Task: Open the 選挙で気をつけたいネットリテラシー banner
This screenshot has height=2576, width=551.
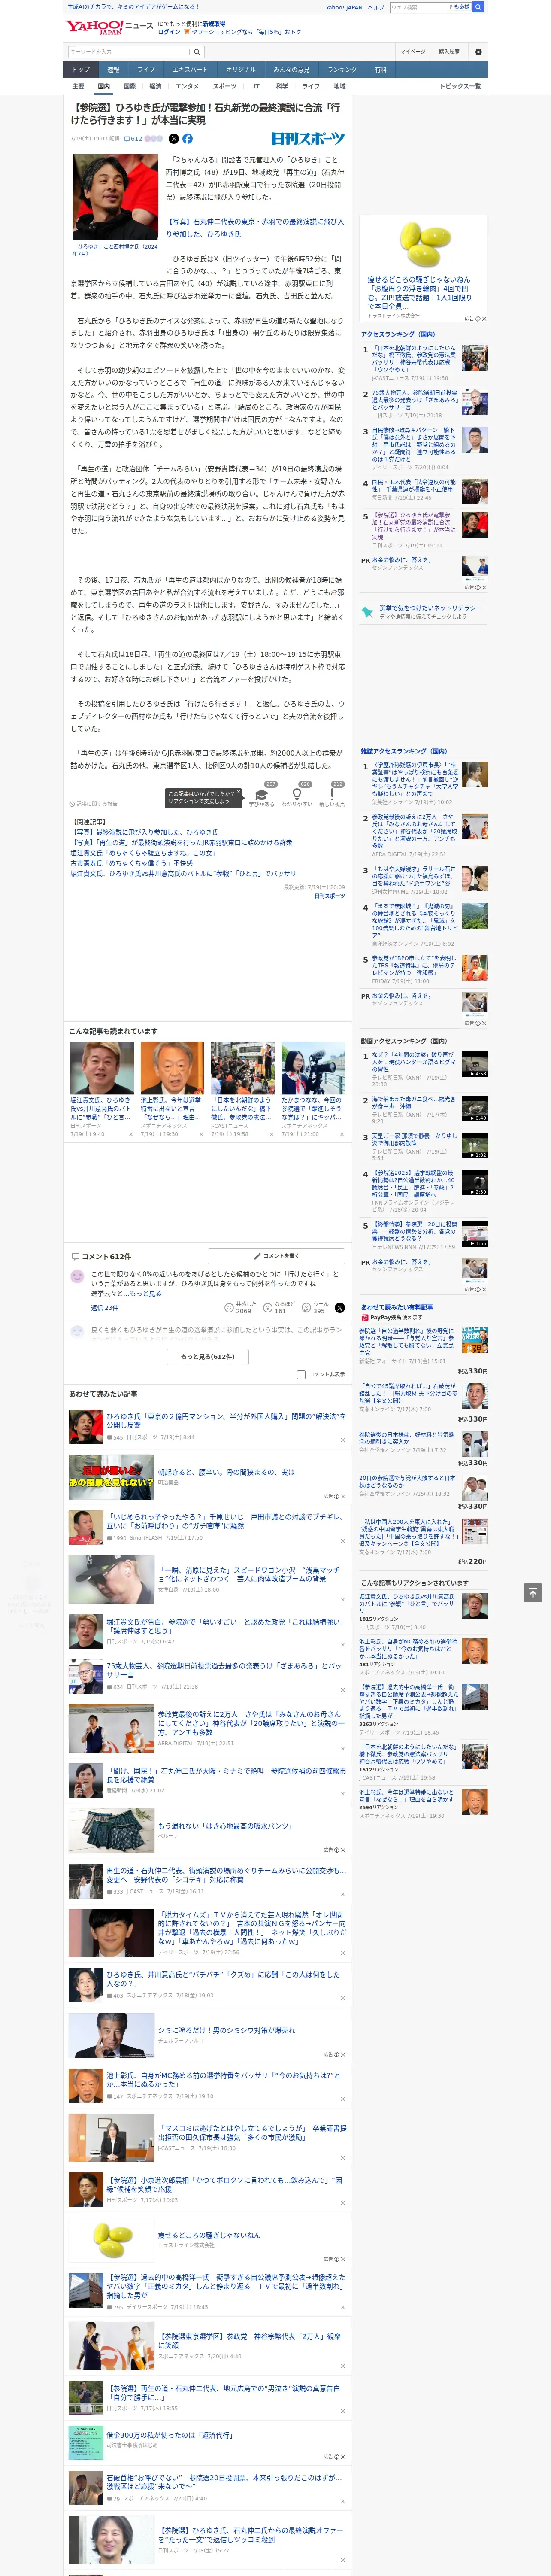Action: (x=423, y=611)
